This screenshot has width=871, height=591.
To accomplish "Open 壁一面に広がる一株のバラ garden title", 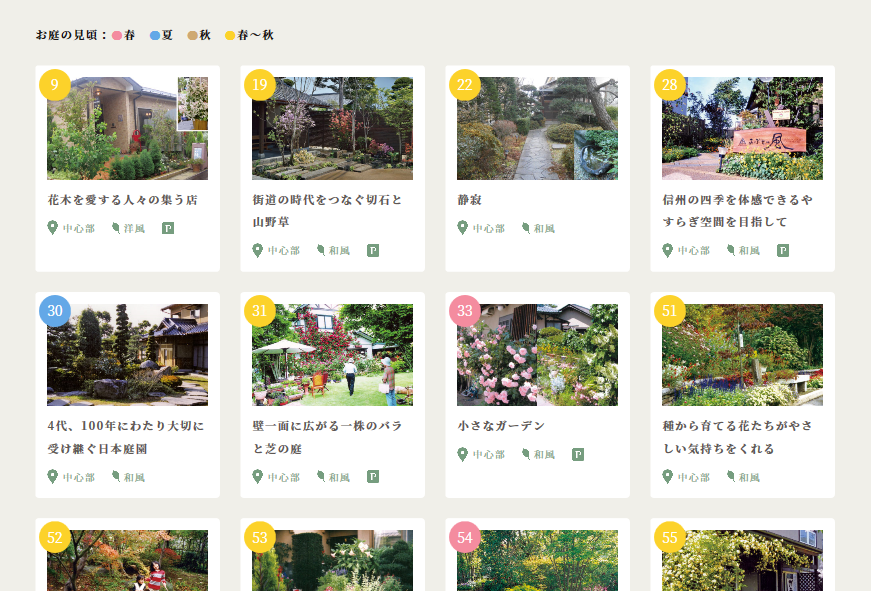I will pos(327,437).
